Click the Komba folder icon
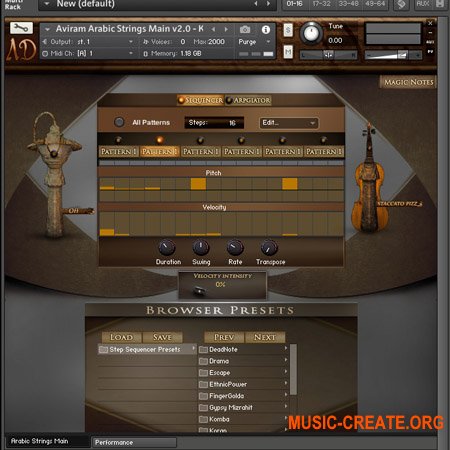Viewport: 450px width, 450px height. click(x=203, y=420)
